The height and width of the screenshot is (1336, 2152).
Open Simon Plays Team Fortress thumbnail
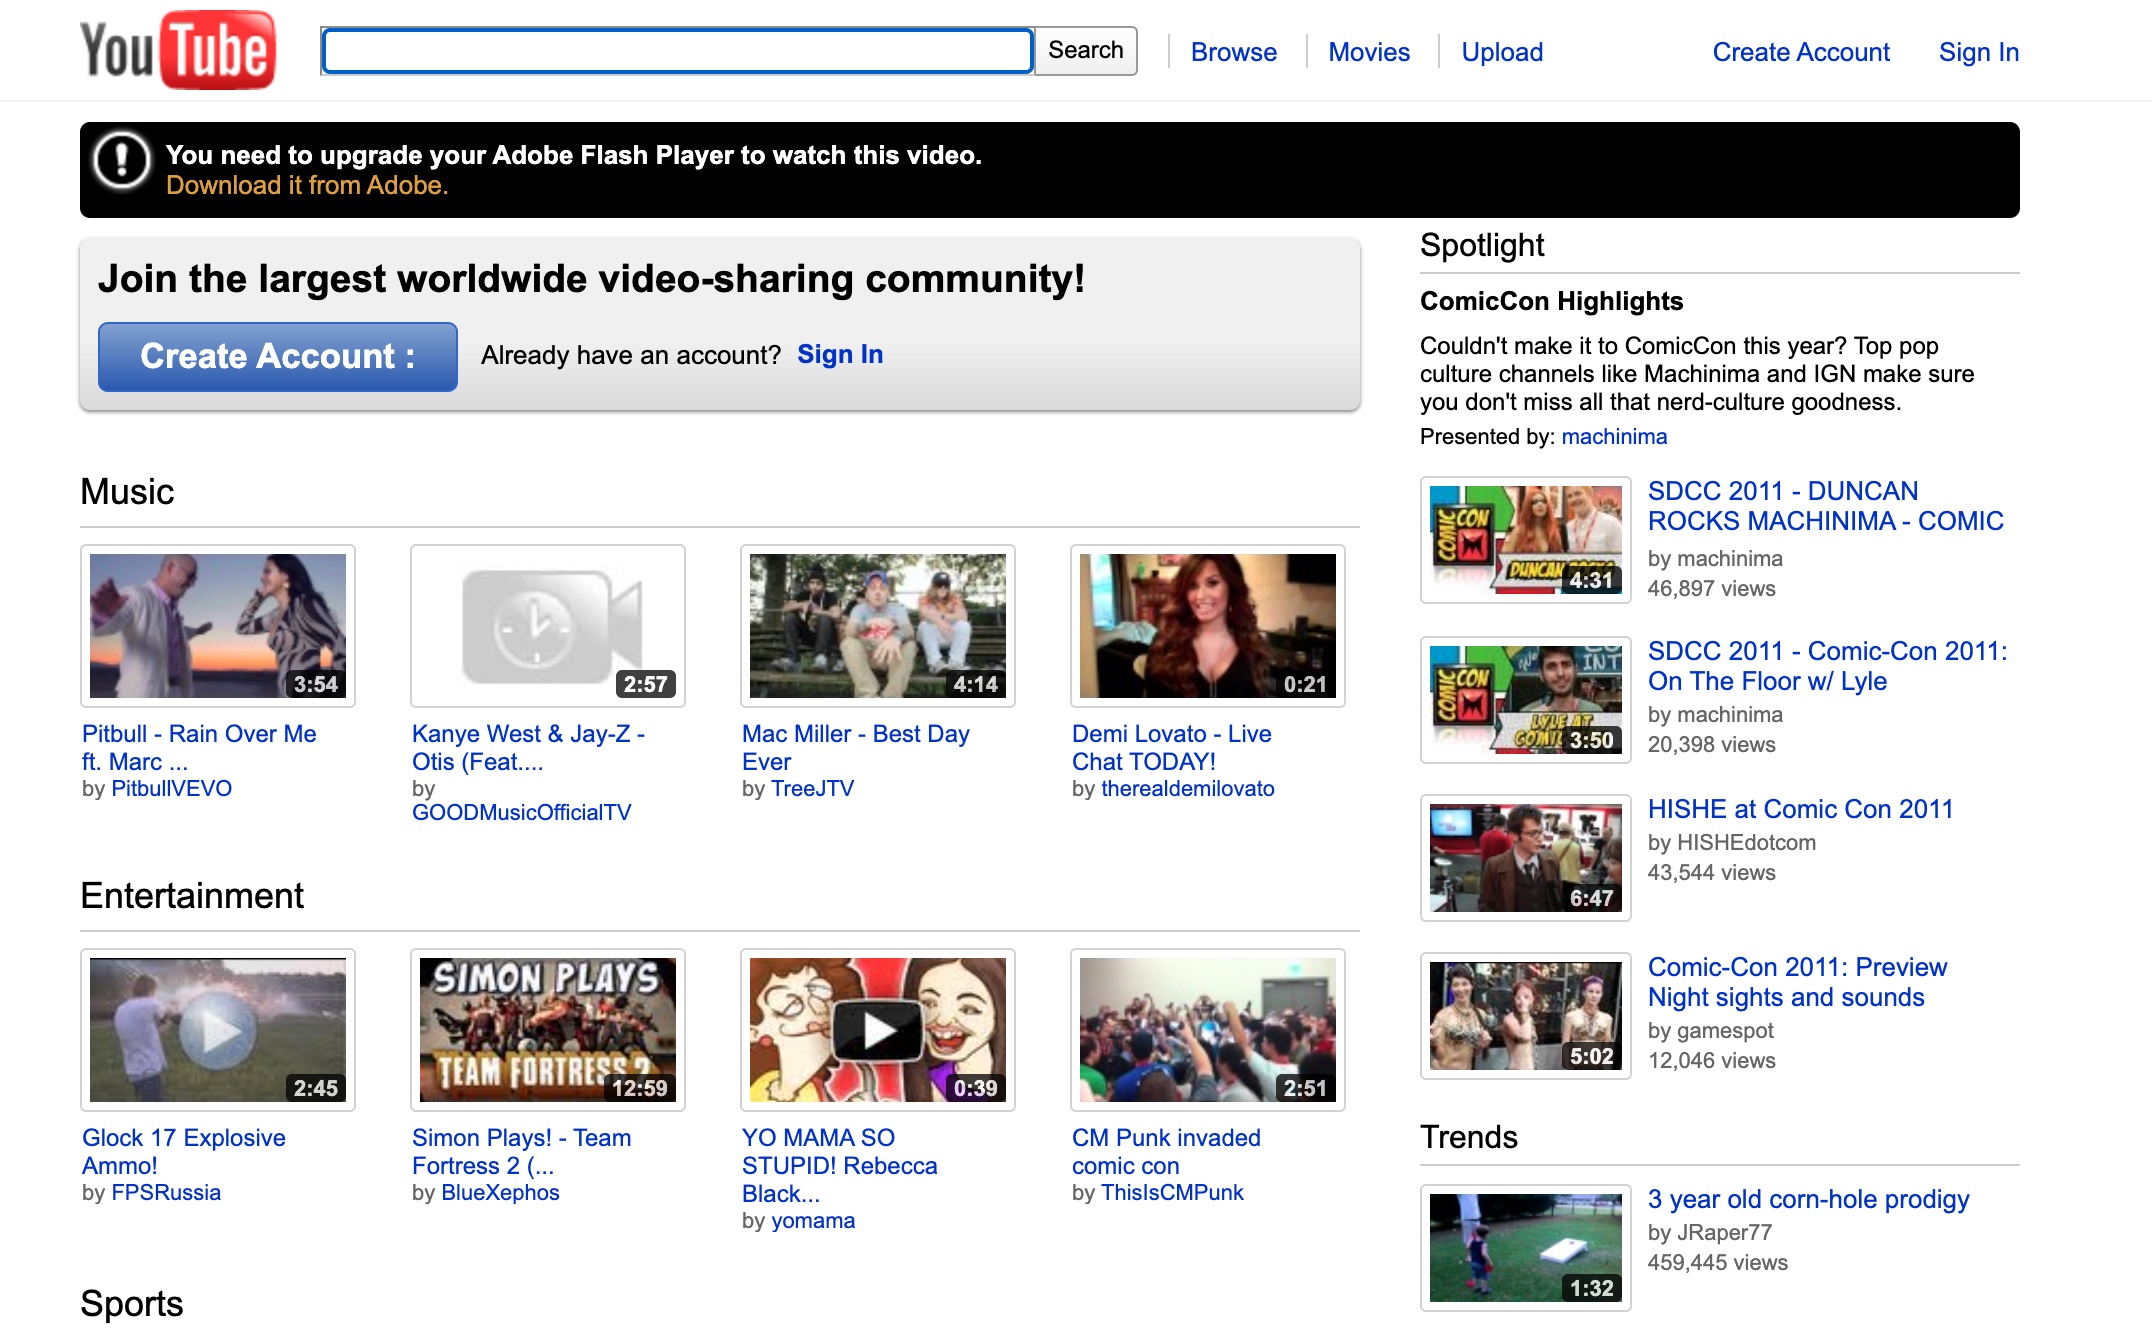[548, 1030]
